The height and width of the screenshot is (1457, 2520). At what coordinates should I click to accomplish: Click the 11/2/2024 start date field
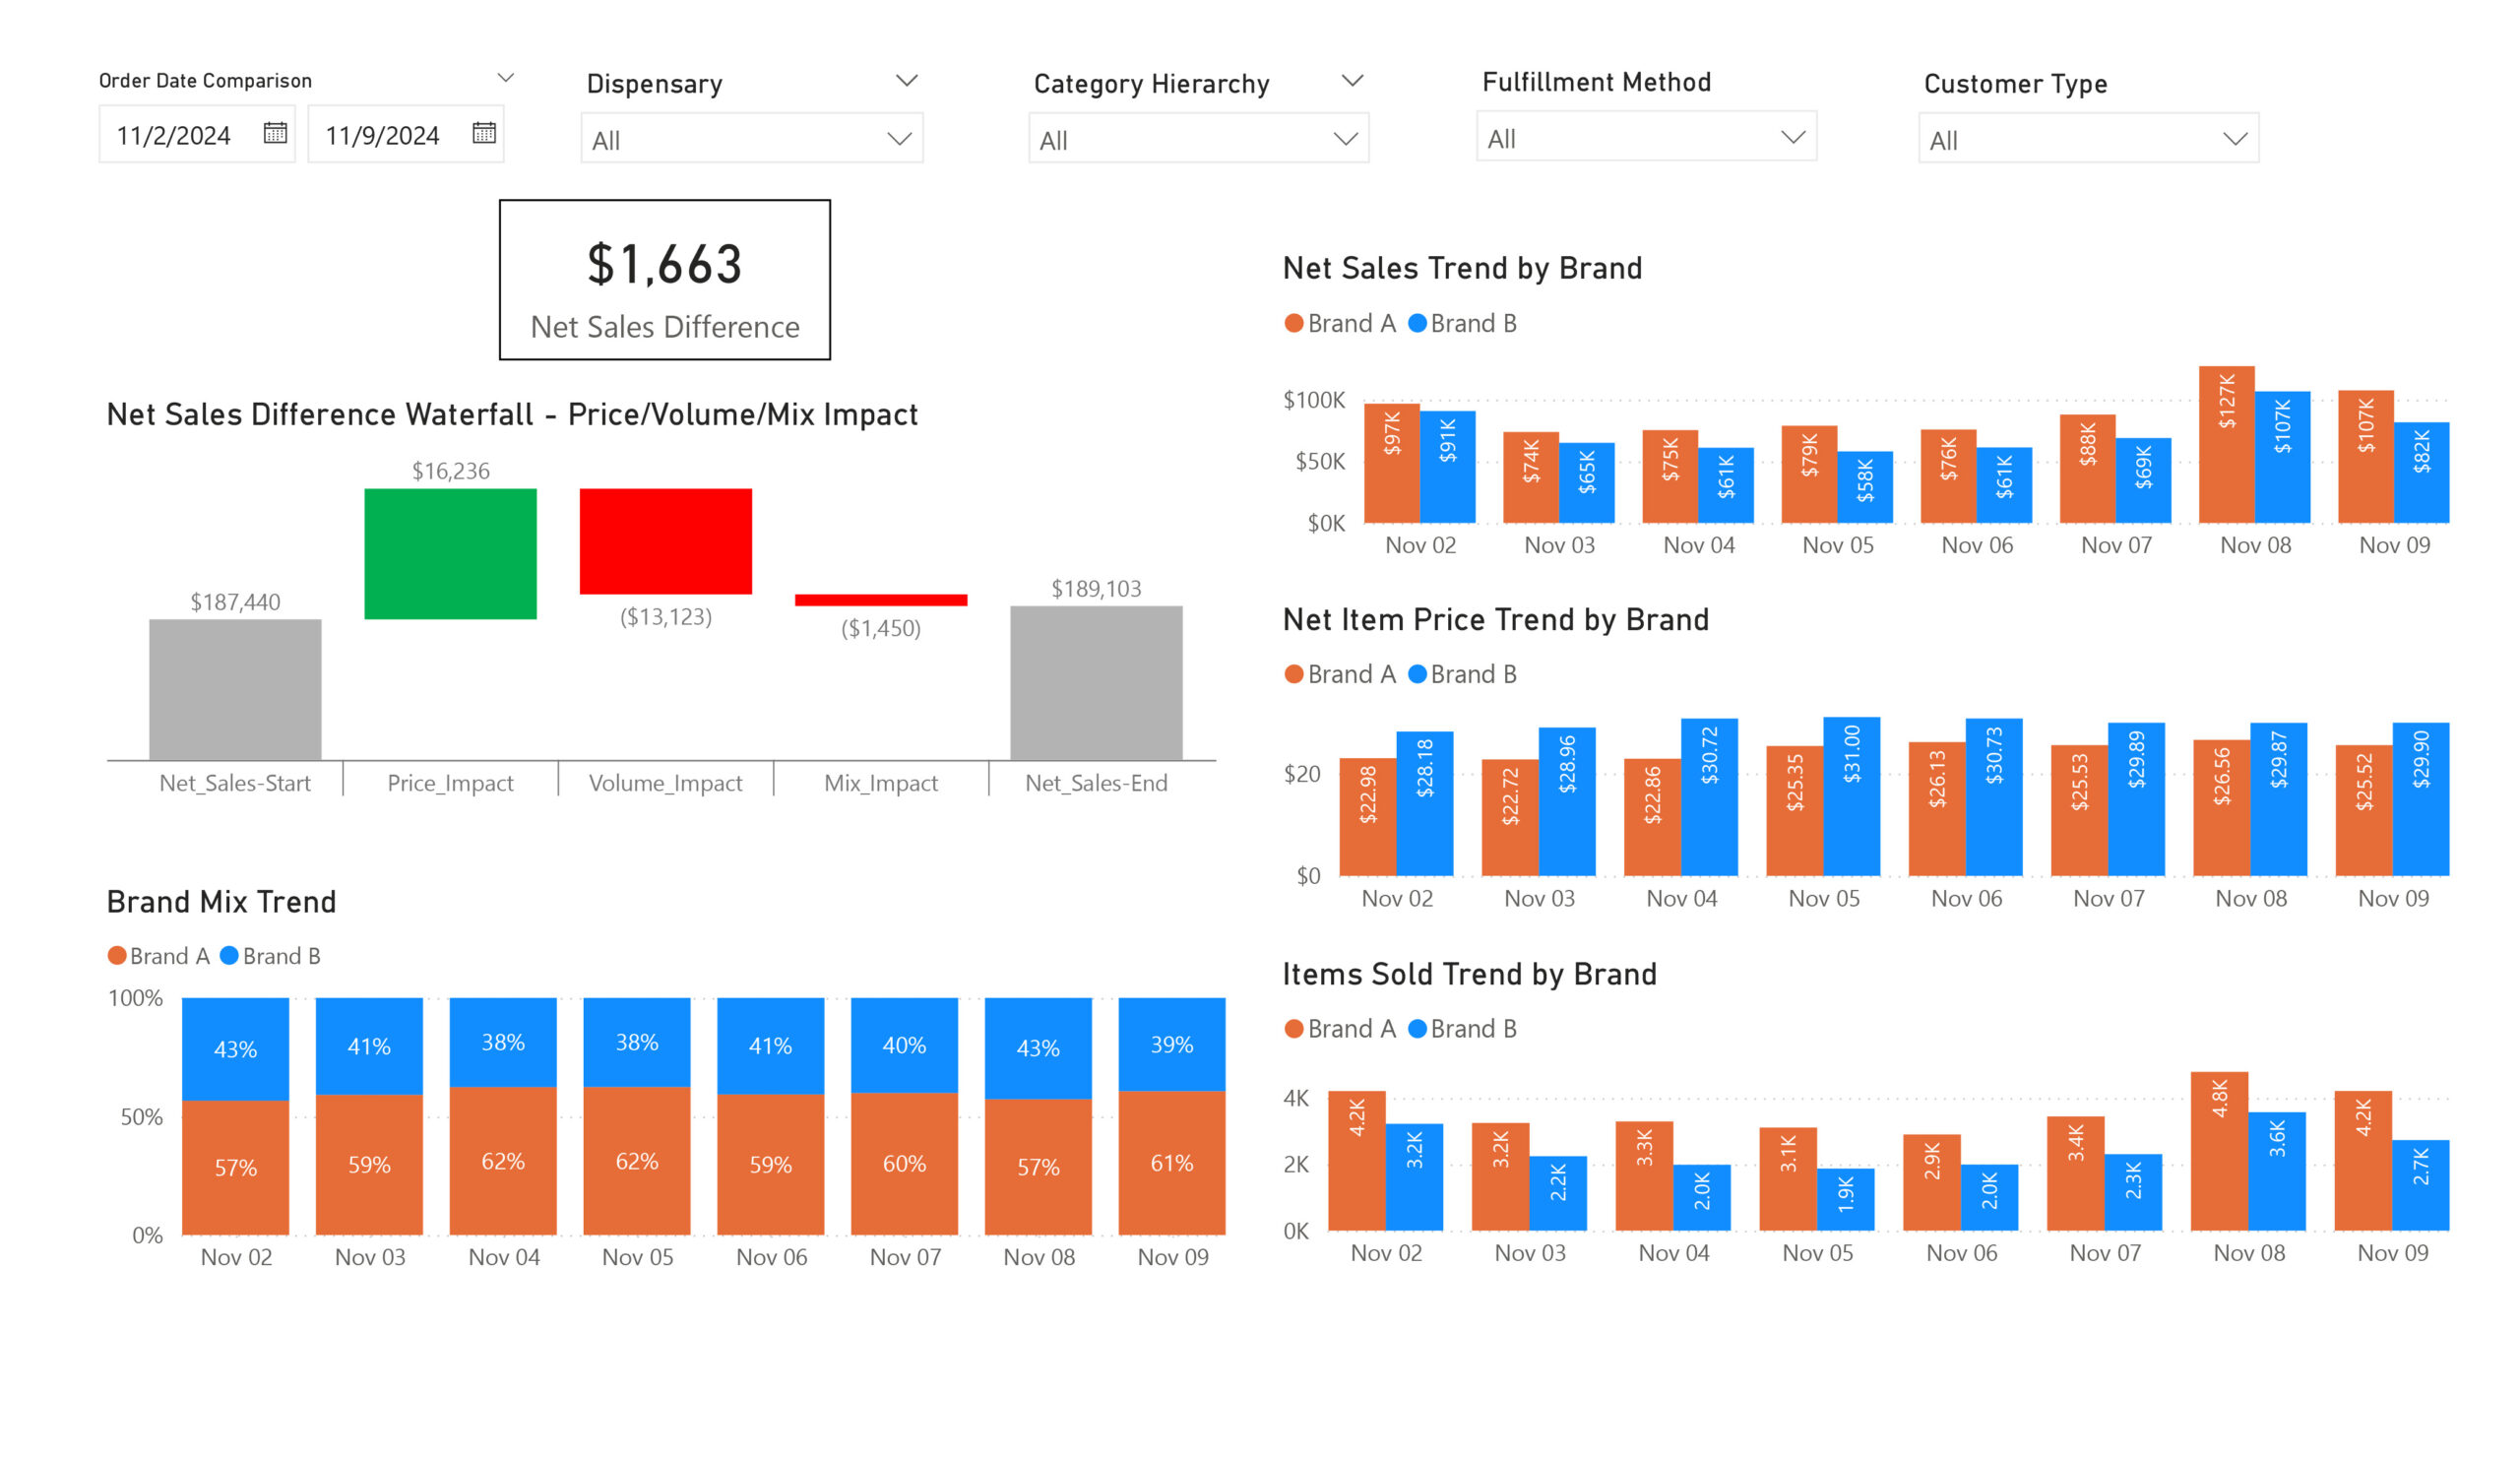tap(174, 135)
